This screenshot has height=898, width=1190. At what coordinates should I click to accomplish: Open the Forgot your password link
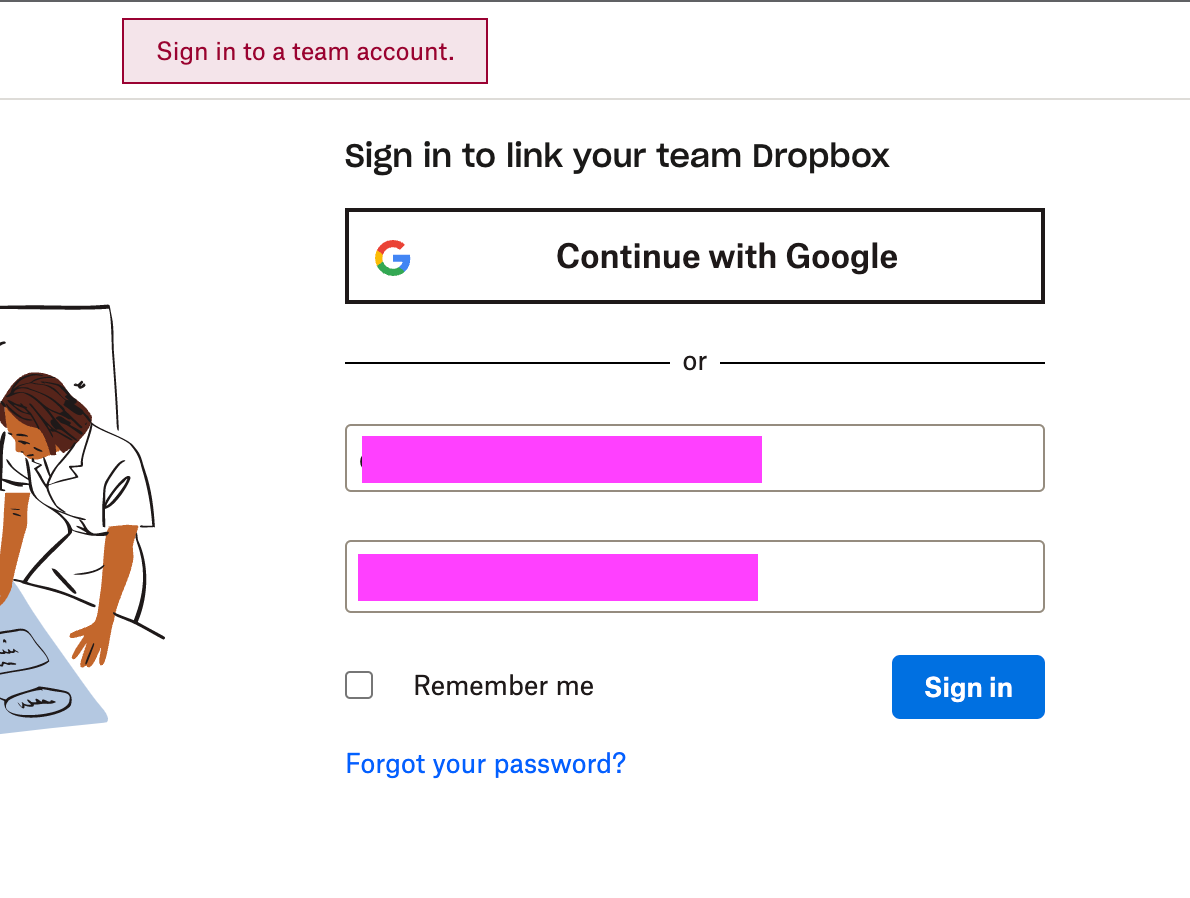[485, 764]
